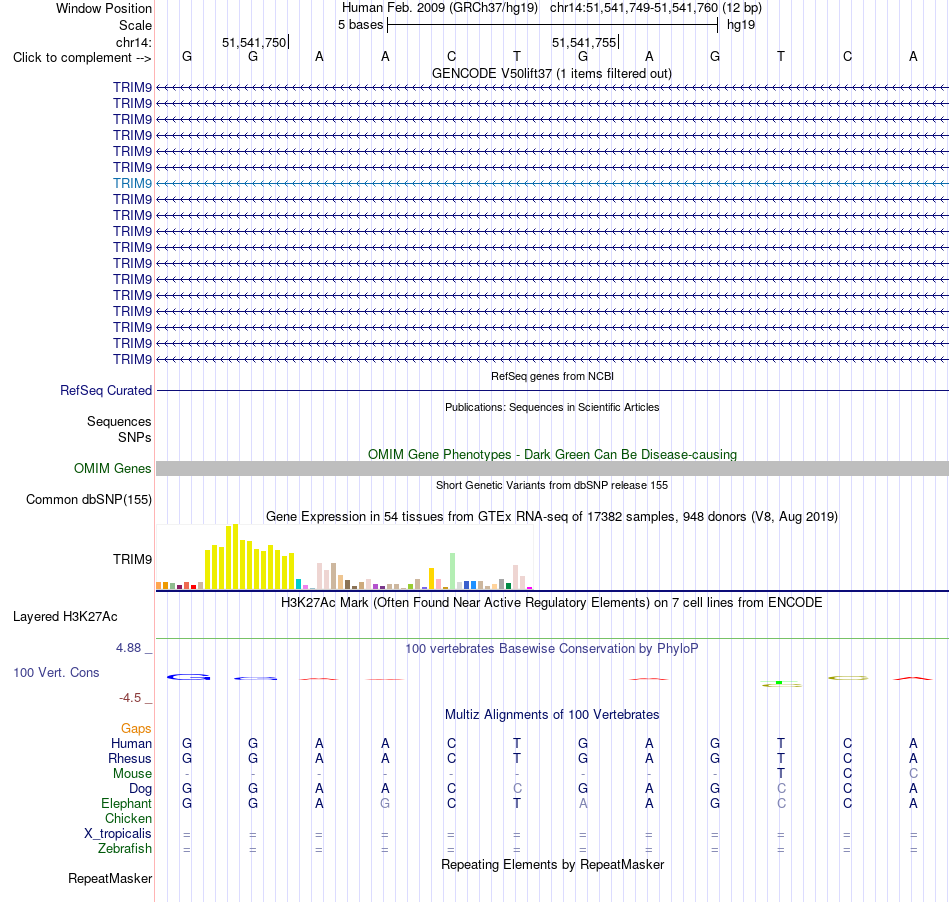Viewport: 950px width, 902px height.
Task: Click the horizontal 5 bases scale bar
Action: 553,25
